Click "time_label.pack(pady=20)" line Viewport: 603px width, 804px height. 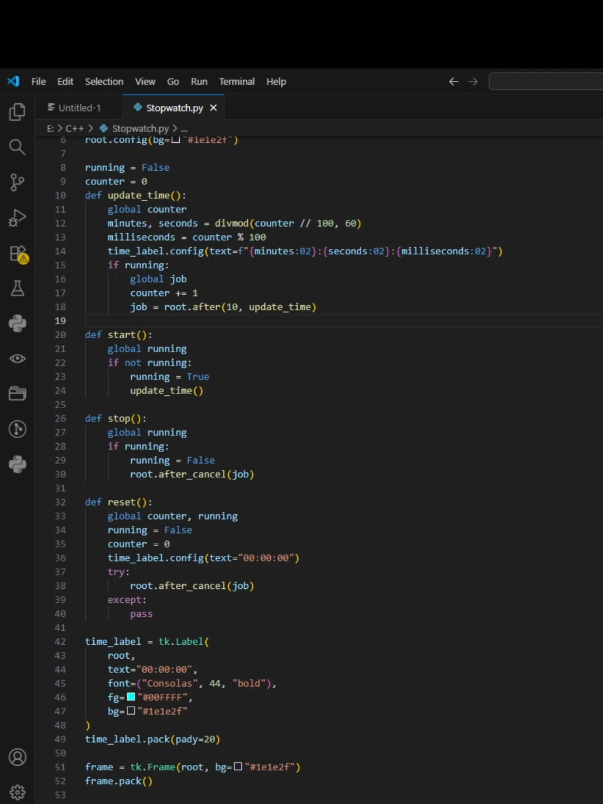[x=152, y=739]
